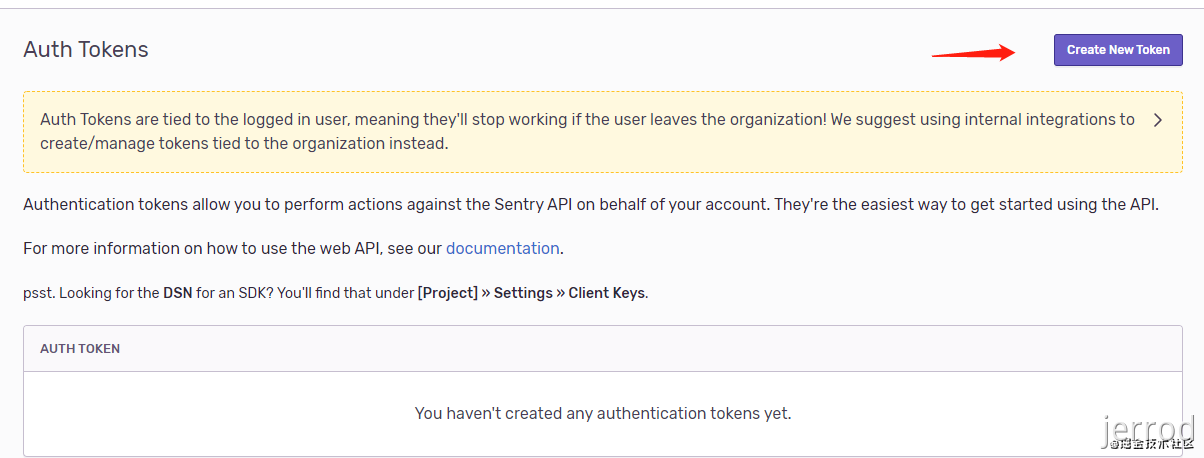Click the empty tokens message text
Screen dimensions: 1204x458
pyautogui.click(x=602, y=413)
